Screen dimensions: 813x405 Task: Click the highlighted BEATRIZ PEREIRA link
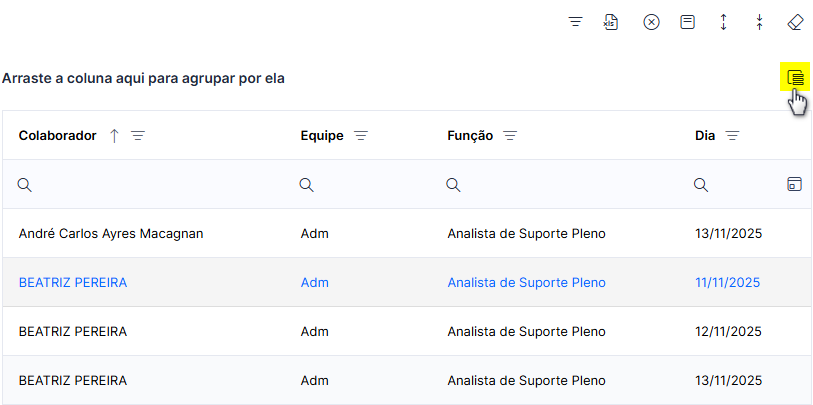(73, 283)
